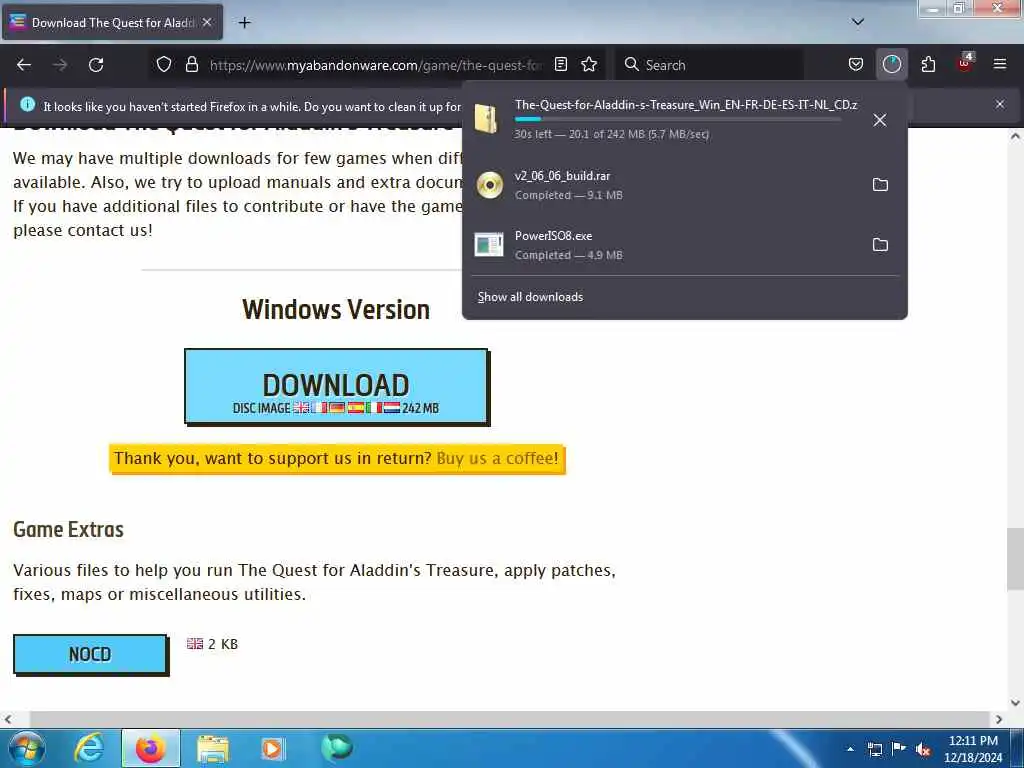1024x768 pixels.
Task: Click the vertical scrollbar thumb
Action: (x=1015, y=558)
